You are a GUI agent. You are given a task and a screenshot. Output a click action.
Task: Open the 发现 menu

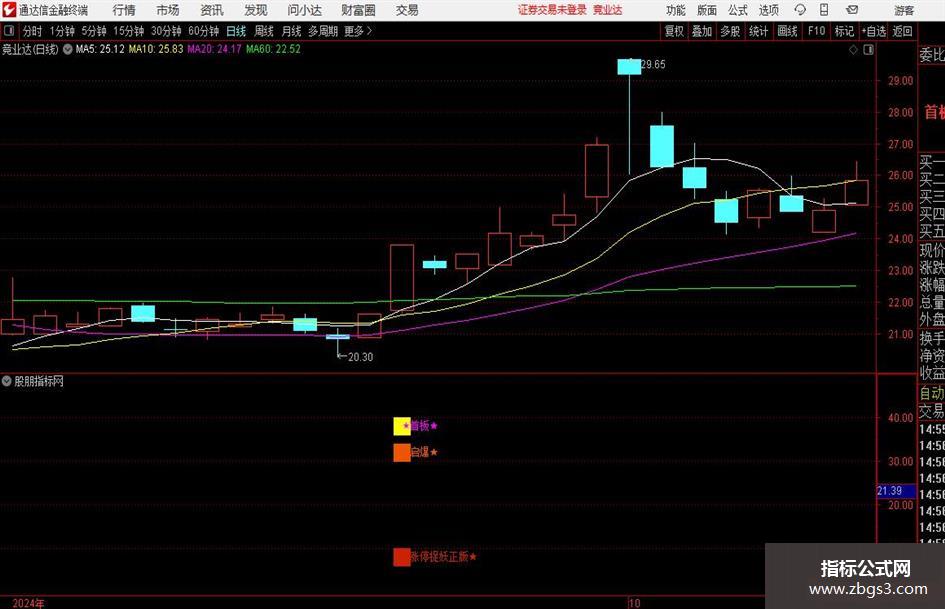[256, 10]
